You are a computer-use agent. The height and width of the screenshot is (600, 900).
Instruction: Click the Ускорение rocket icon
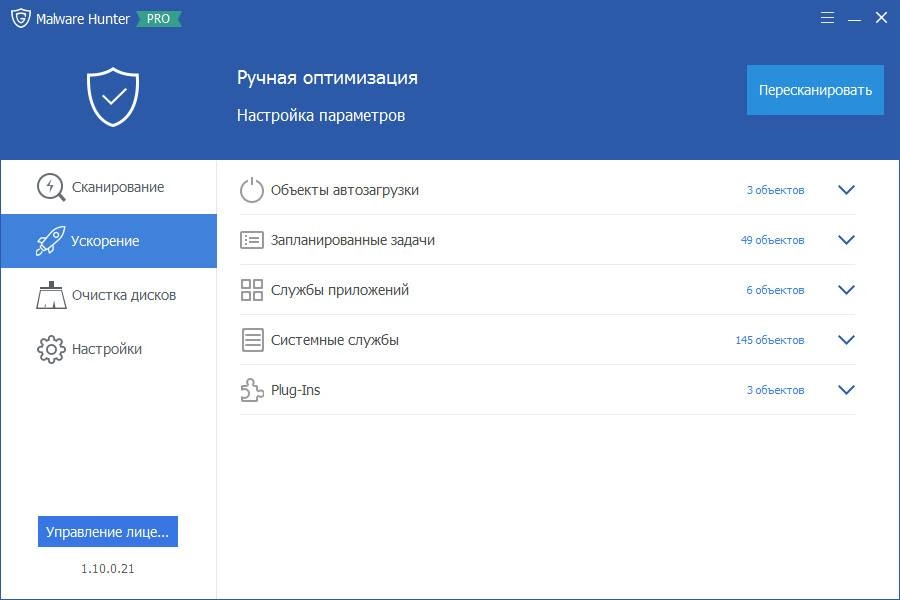pyautogui.click(x=51, y=241)
